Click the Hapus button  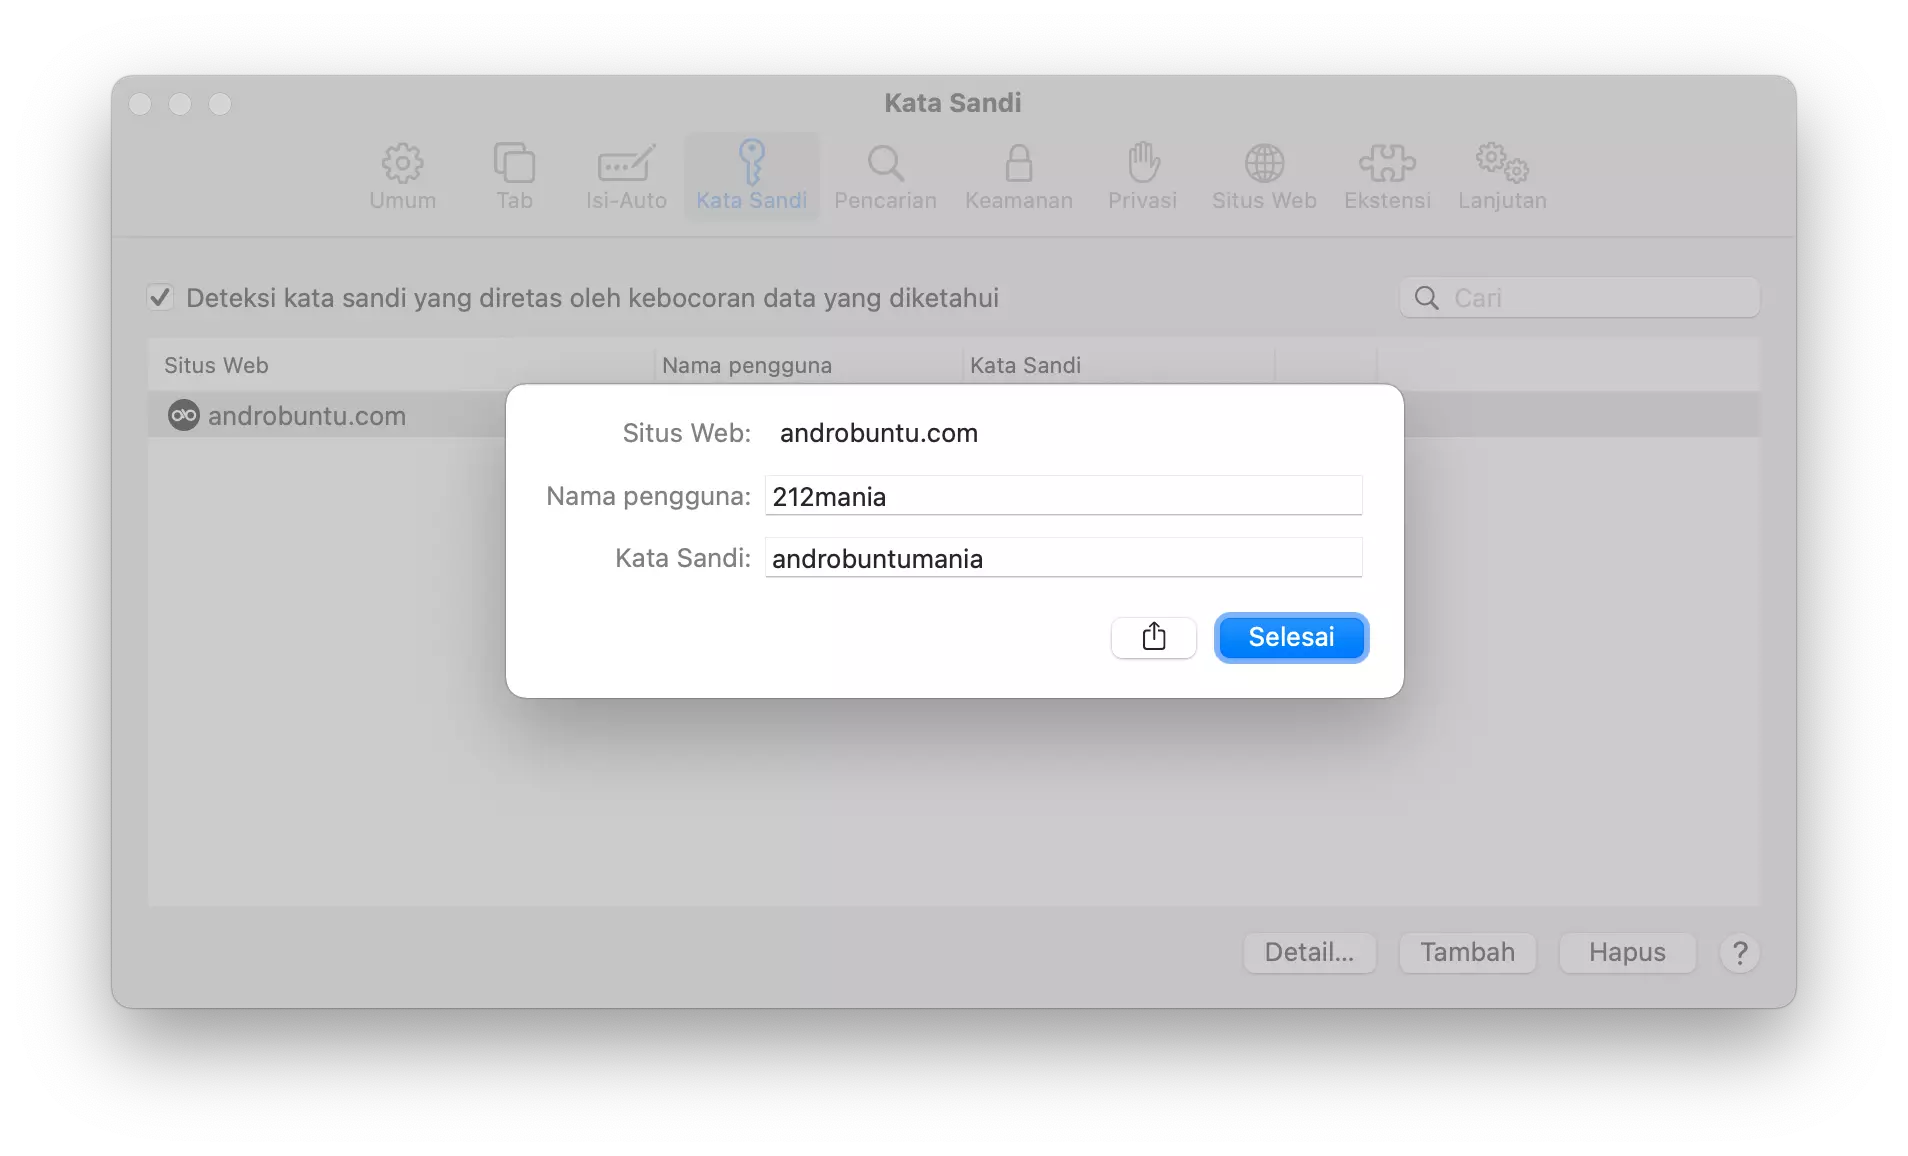pos(1626,953)
